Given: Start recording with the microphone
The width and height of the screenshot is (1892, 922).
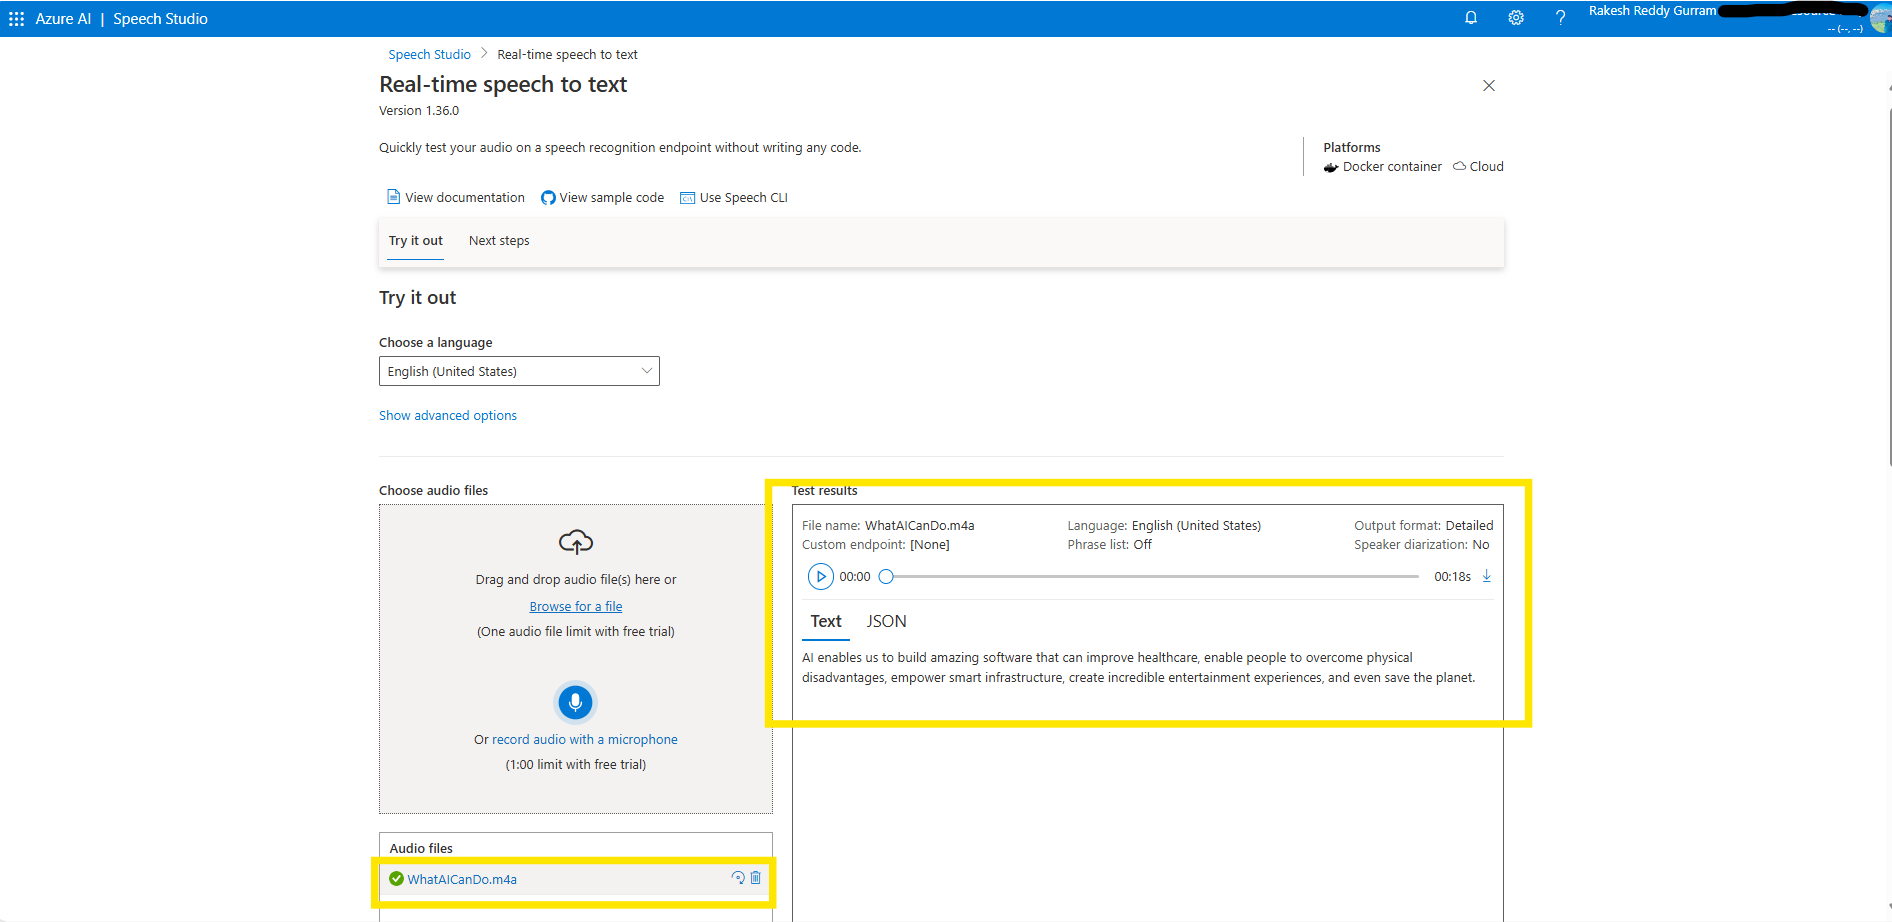Looking at the screenshot, I should [x=575, y=702].
